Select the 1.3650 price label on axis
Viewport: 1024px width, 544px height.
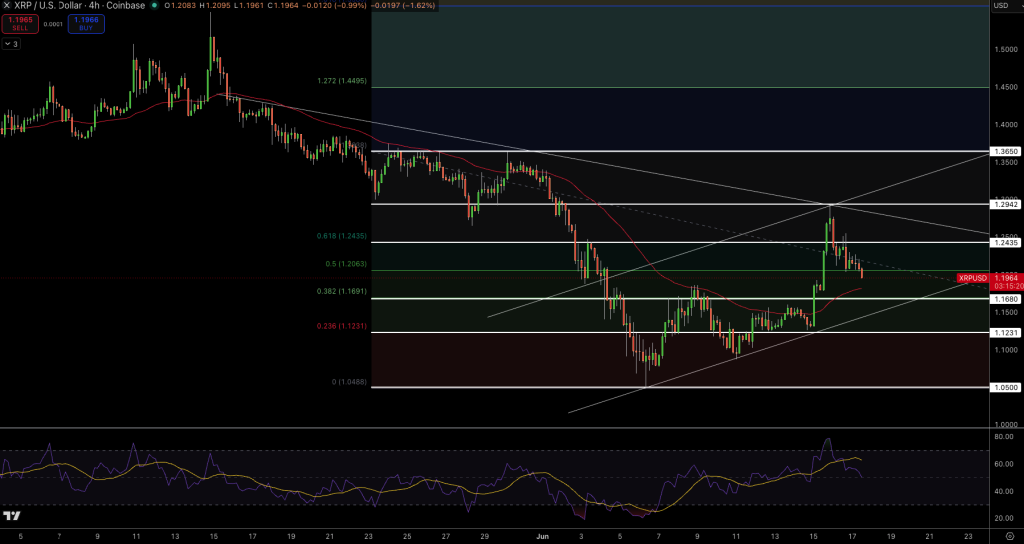[1006, 152]
